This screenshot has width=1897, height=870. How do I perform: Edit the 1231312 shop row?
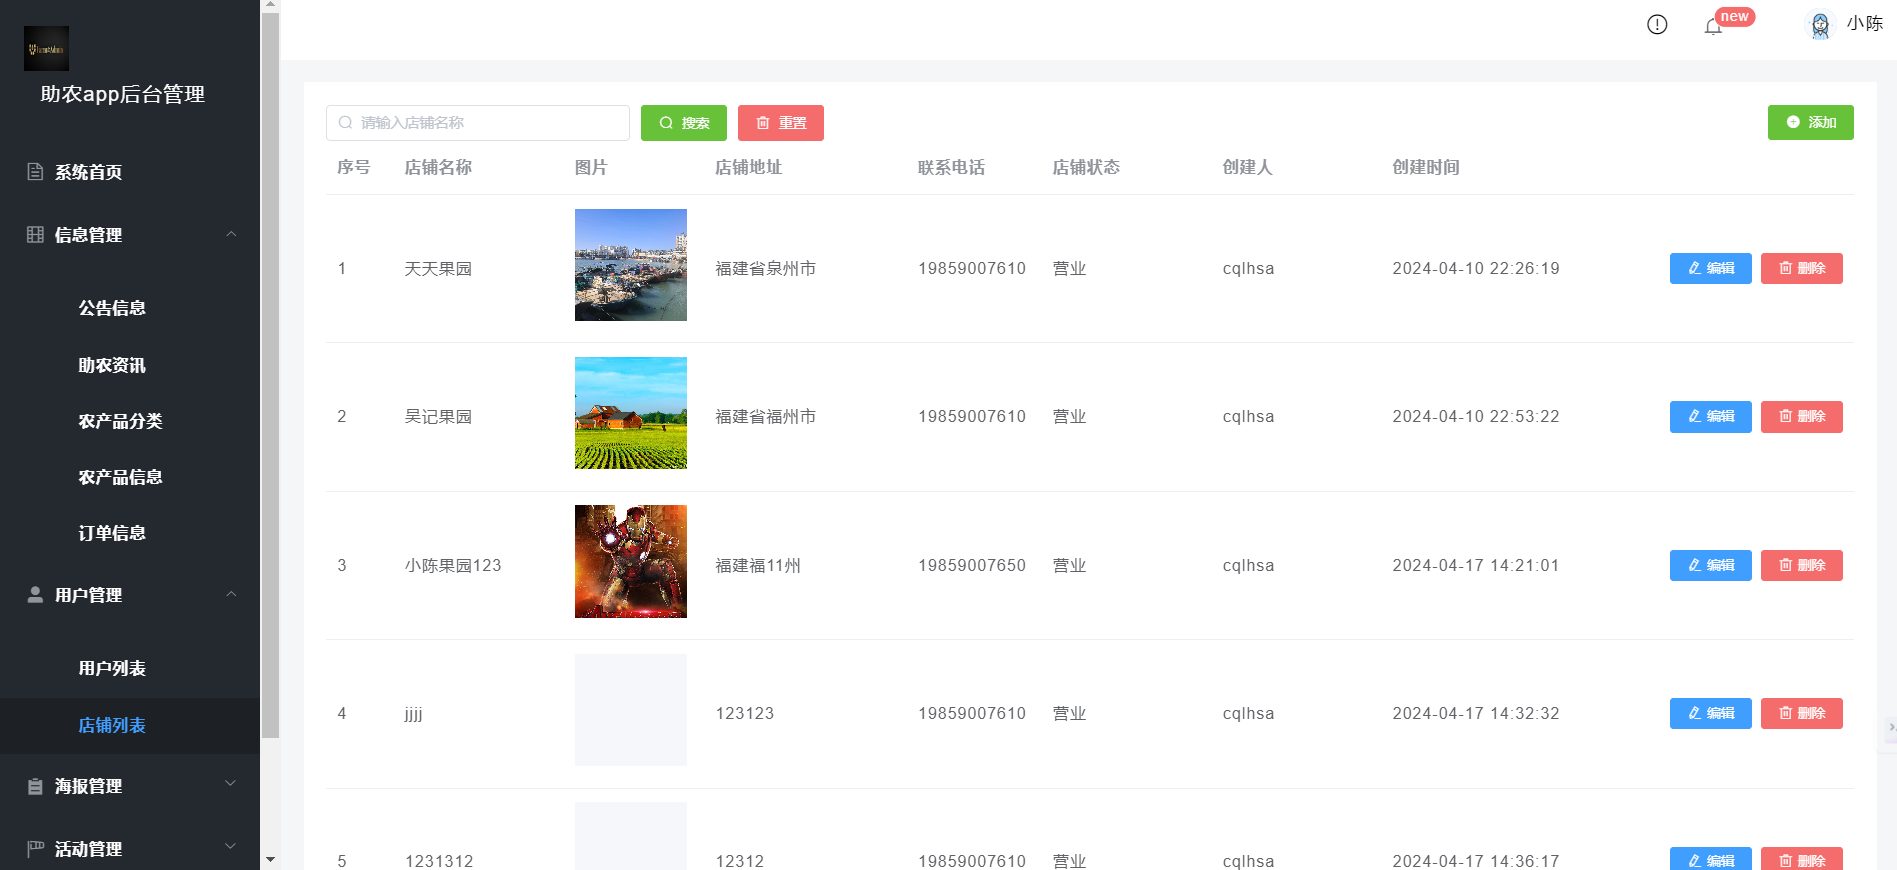[1711, 859]
